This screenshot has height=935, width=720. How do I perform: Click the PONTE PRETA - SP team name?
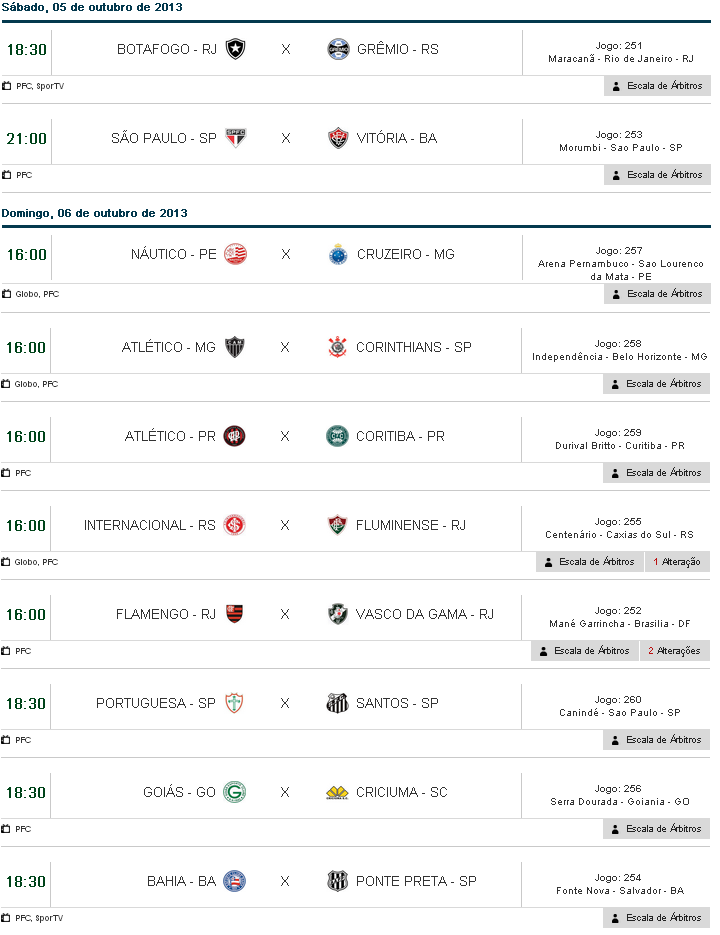pyautogui.click(x=416, y=881)
